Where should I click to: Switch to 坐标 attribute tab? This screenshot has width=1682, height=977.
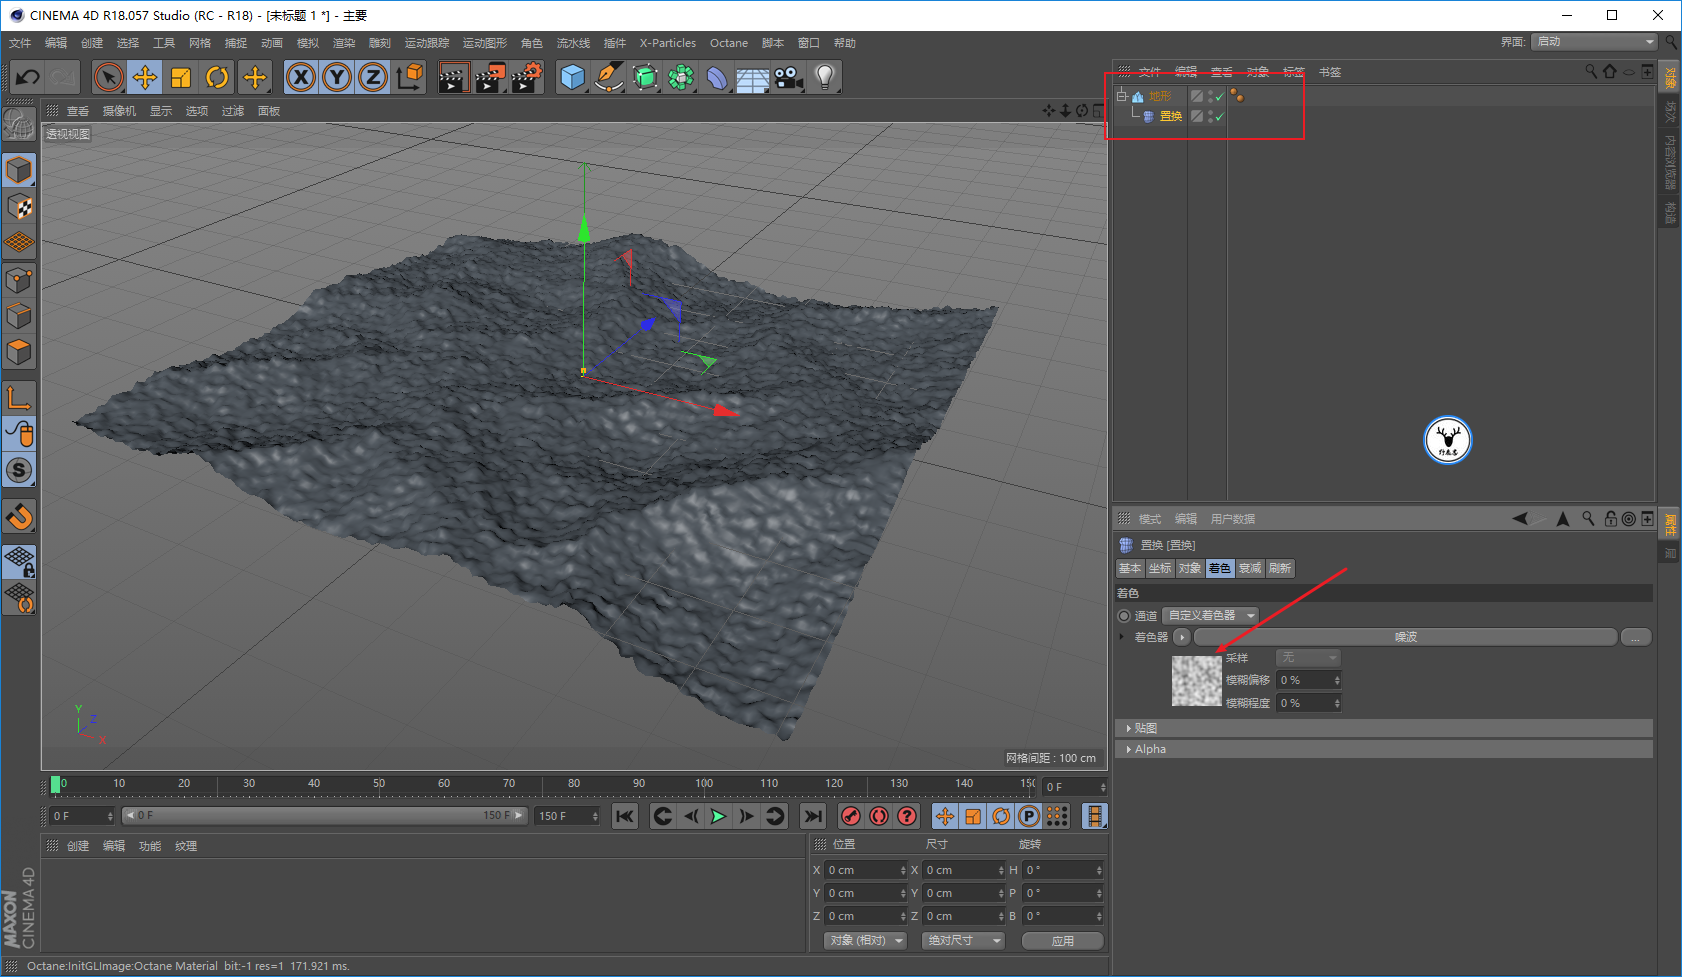coord(1160,568)
